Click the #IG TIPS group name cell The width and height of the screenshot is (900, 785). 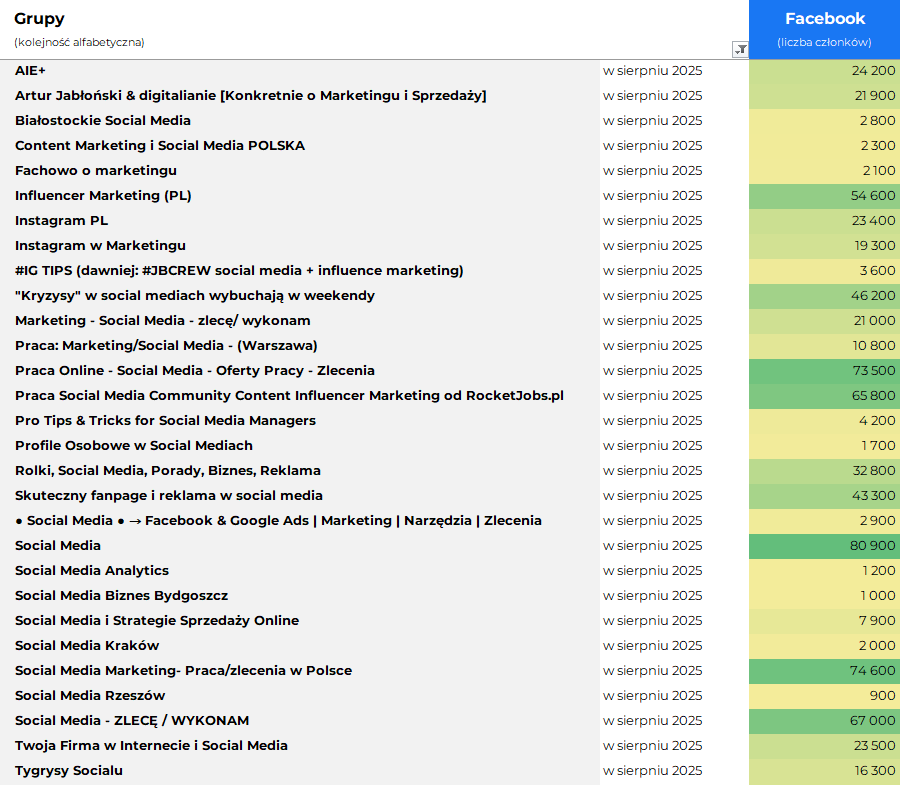tap(239, 271)
